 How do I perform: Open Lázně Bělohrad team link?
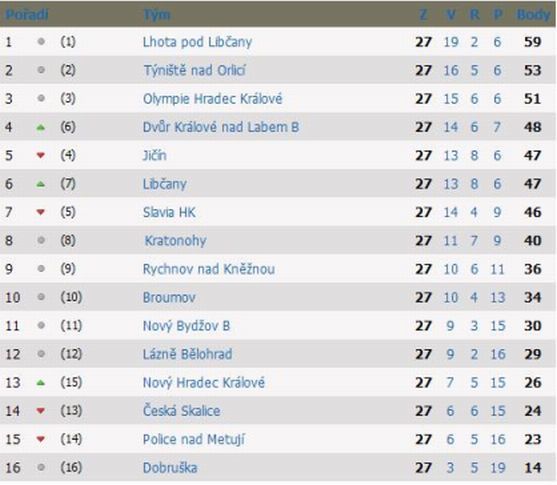(x=188, y=354)
